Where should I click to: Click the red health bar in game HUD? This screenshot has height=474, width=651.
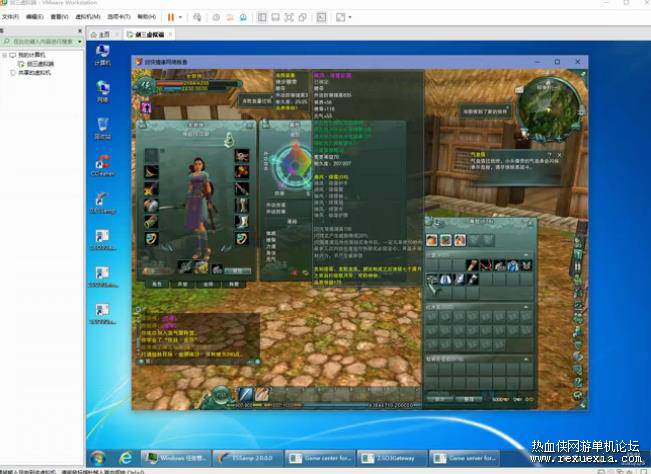[197, 83]
